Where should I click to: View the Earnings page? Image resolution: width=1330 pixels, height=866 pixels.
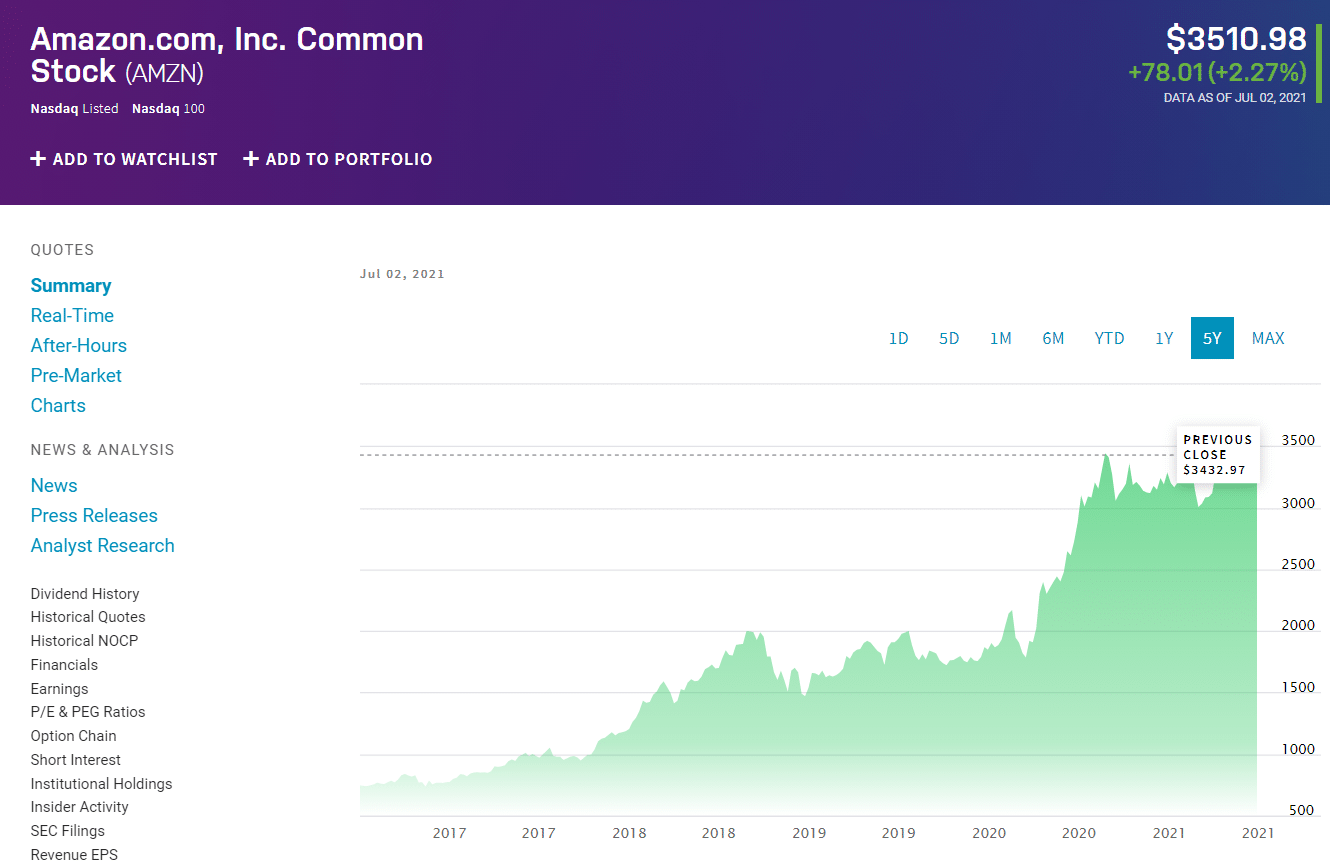(59, 689)
